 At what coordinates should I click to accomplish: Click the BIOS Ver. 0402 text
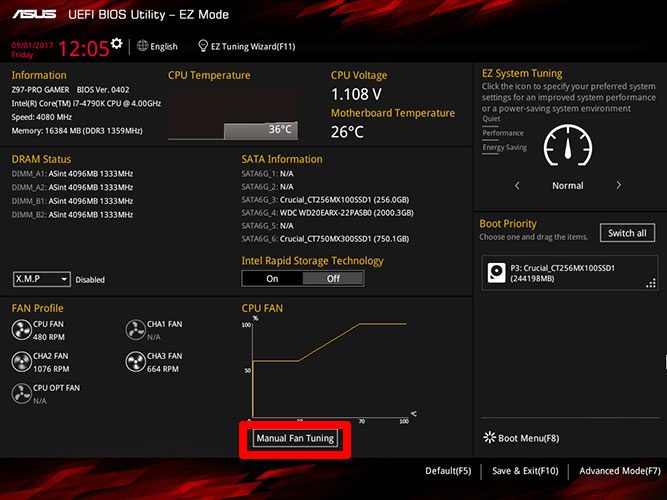[x=103, y=90]
